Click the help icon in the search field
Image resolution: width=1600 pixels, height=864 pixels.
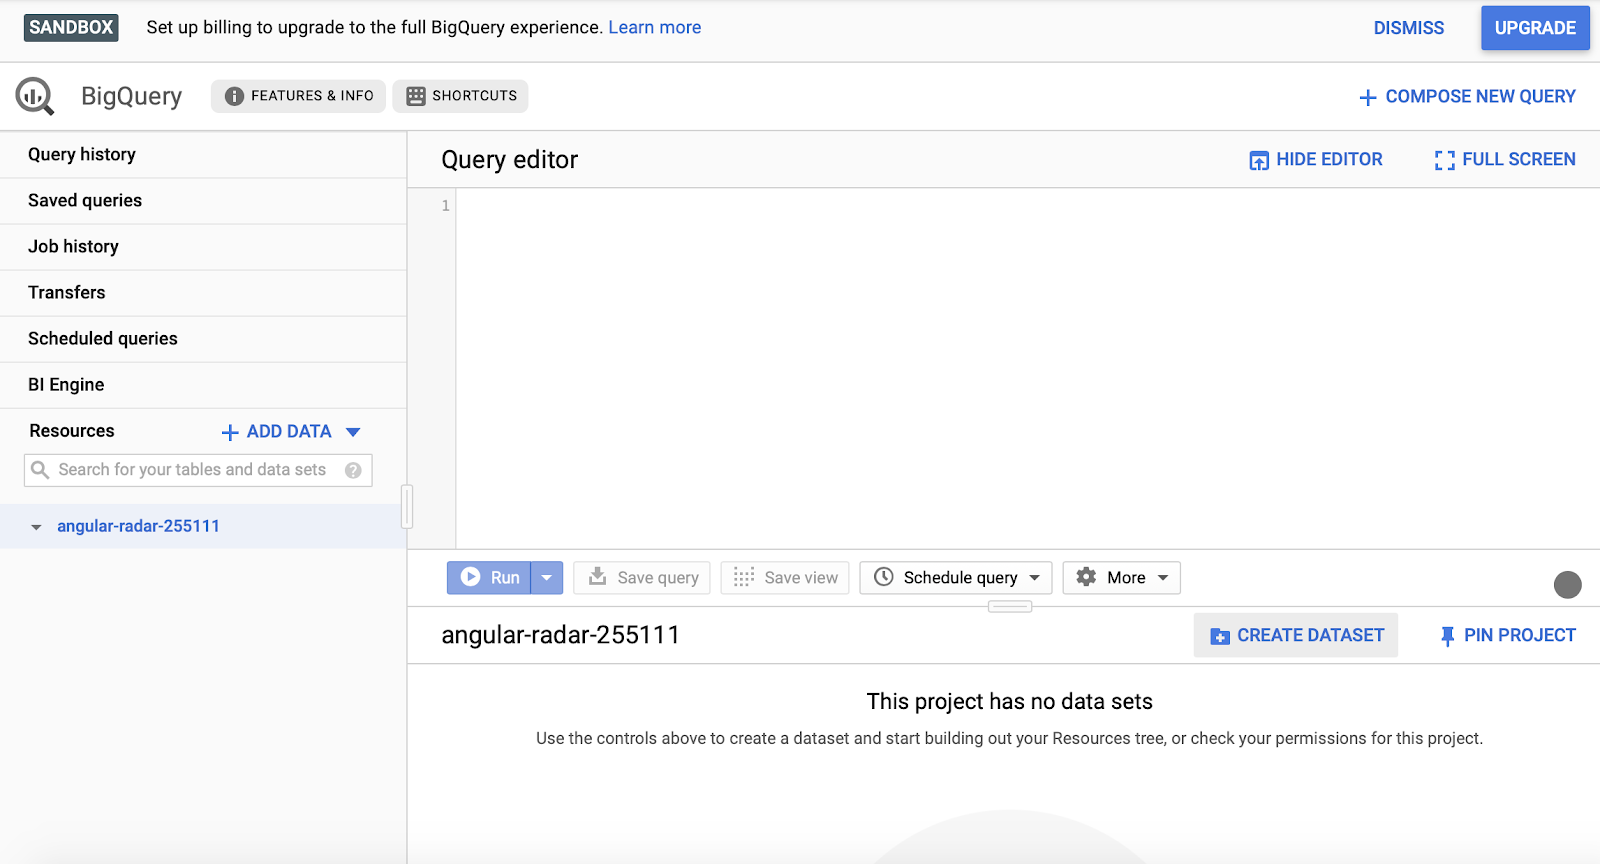coord(353,470)
